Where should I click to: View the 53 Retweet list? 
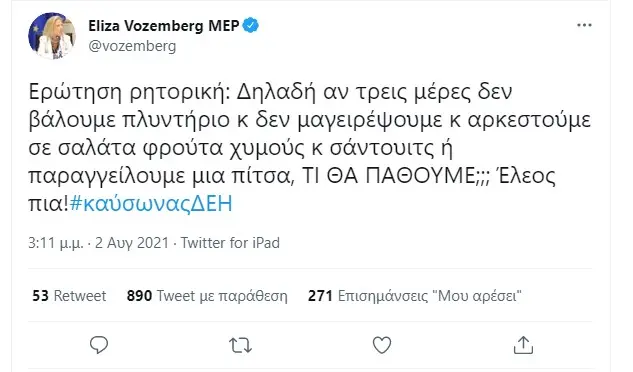click(x=69, y=296)
